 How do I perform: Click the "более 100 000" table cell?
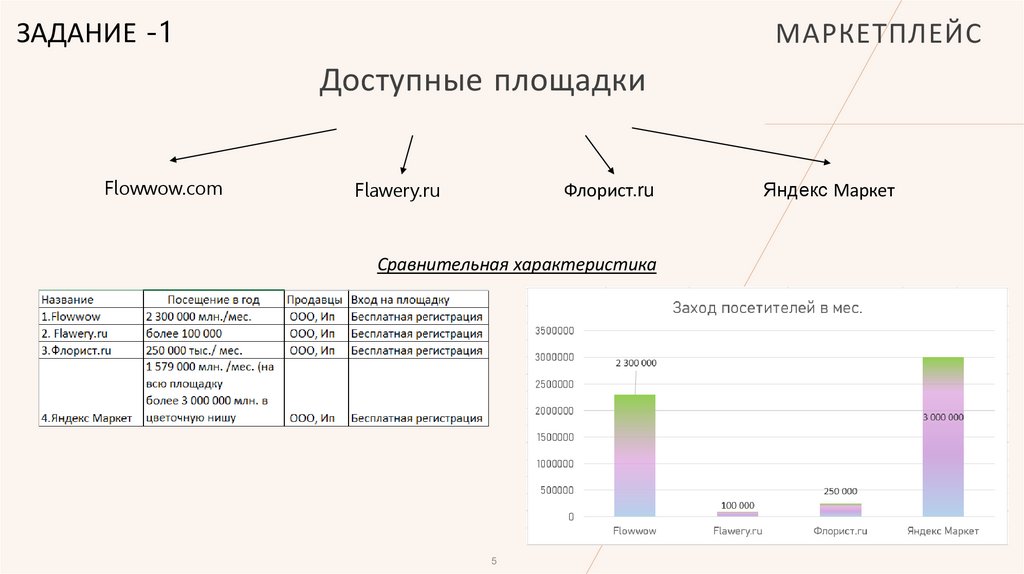pyautogui.click(x=214, y=333)
